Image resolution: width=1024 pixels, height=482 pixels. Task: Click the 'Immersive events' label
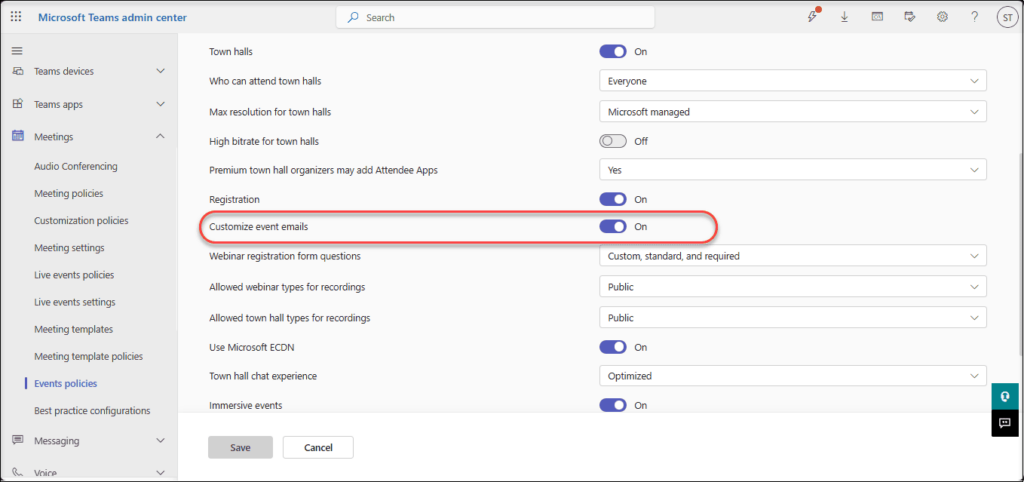[x=246, y=405]
